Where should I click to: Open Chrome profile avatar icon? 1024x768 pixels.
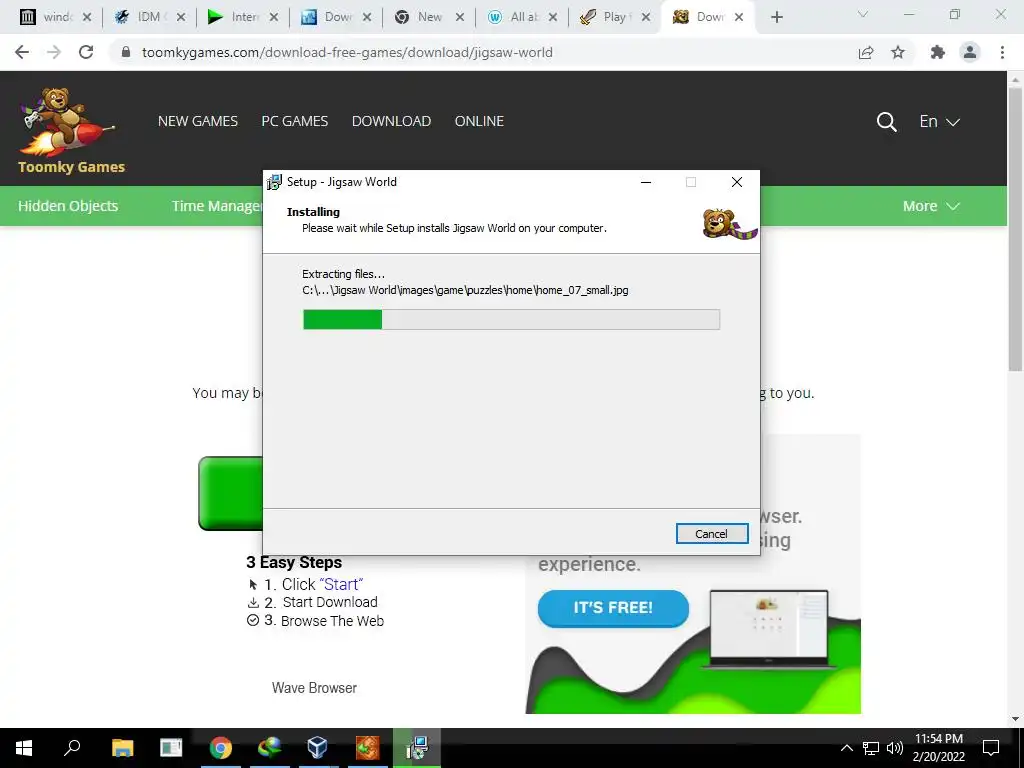[x=970, y=52]
